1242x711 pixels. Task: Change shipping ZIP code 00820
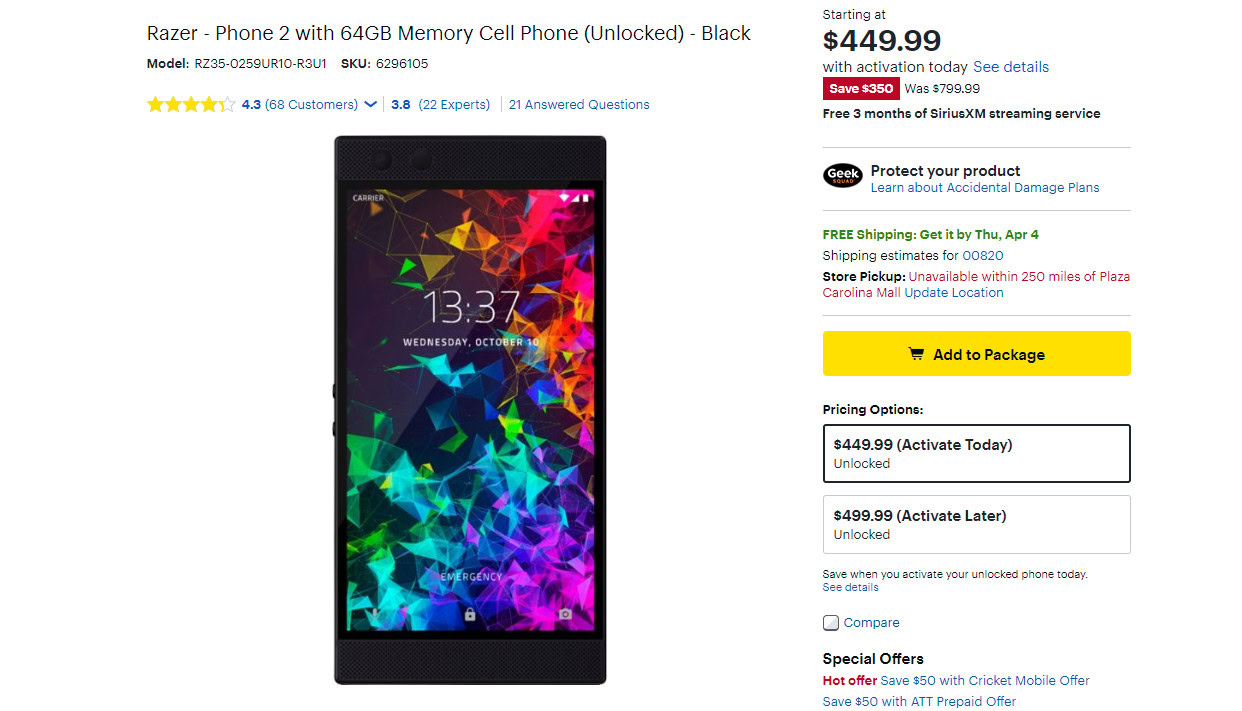pyautogui.click(x=983, y=256)
